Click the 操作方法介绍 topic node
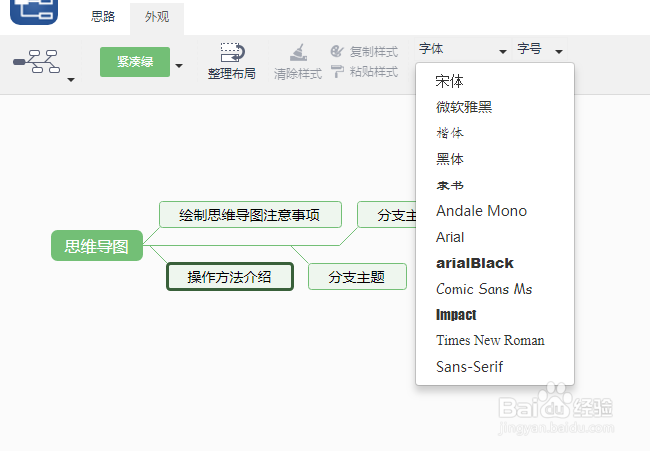 [x=230, y=277]
